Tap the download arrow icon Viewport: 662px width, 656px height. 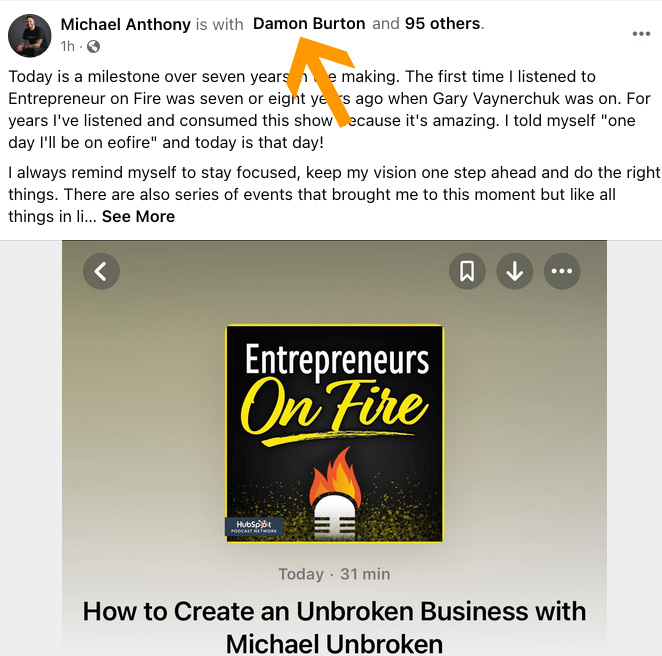click(x=515, y=271)
